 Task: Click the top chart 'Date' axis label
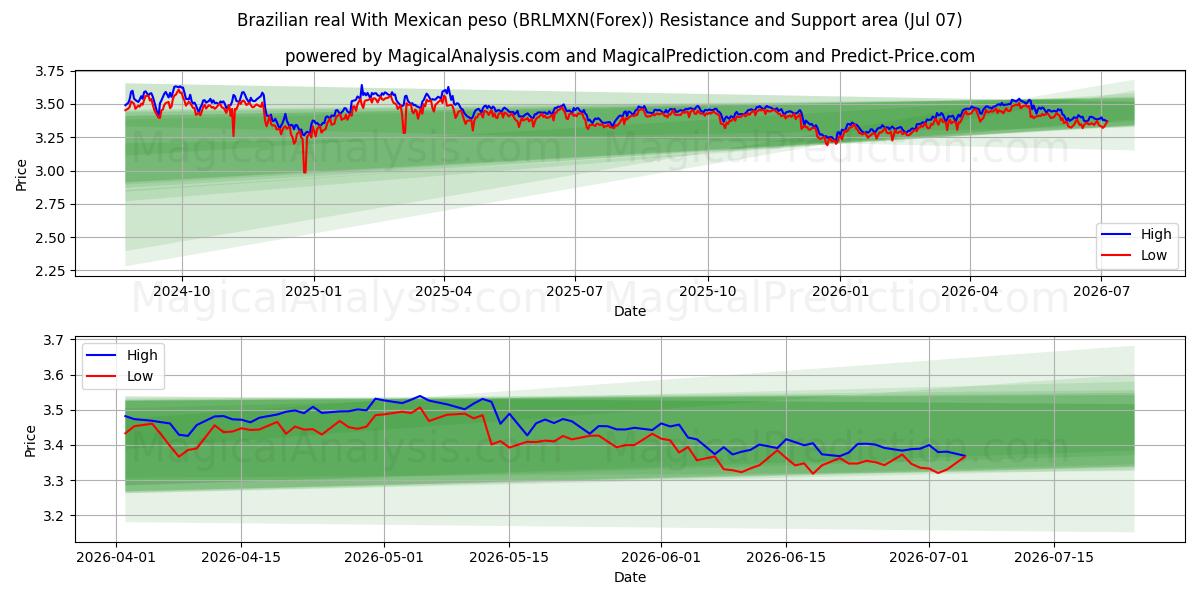click(630, 311)
